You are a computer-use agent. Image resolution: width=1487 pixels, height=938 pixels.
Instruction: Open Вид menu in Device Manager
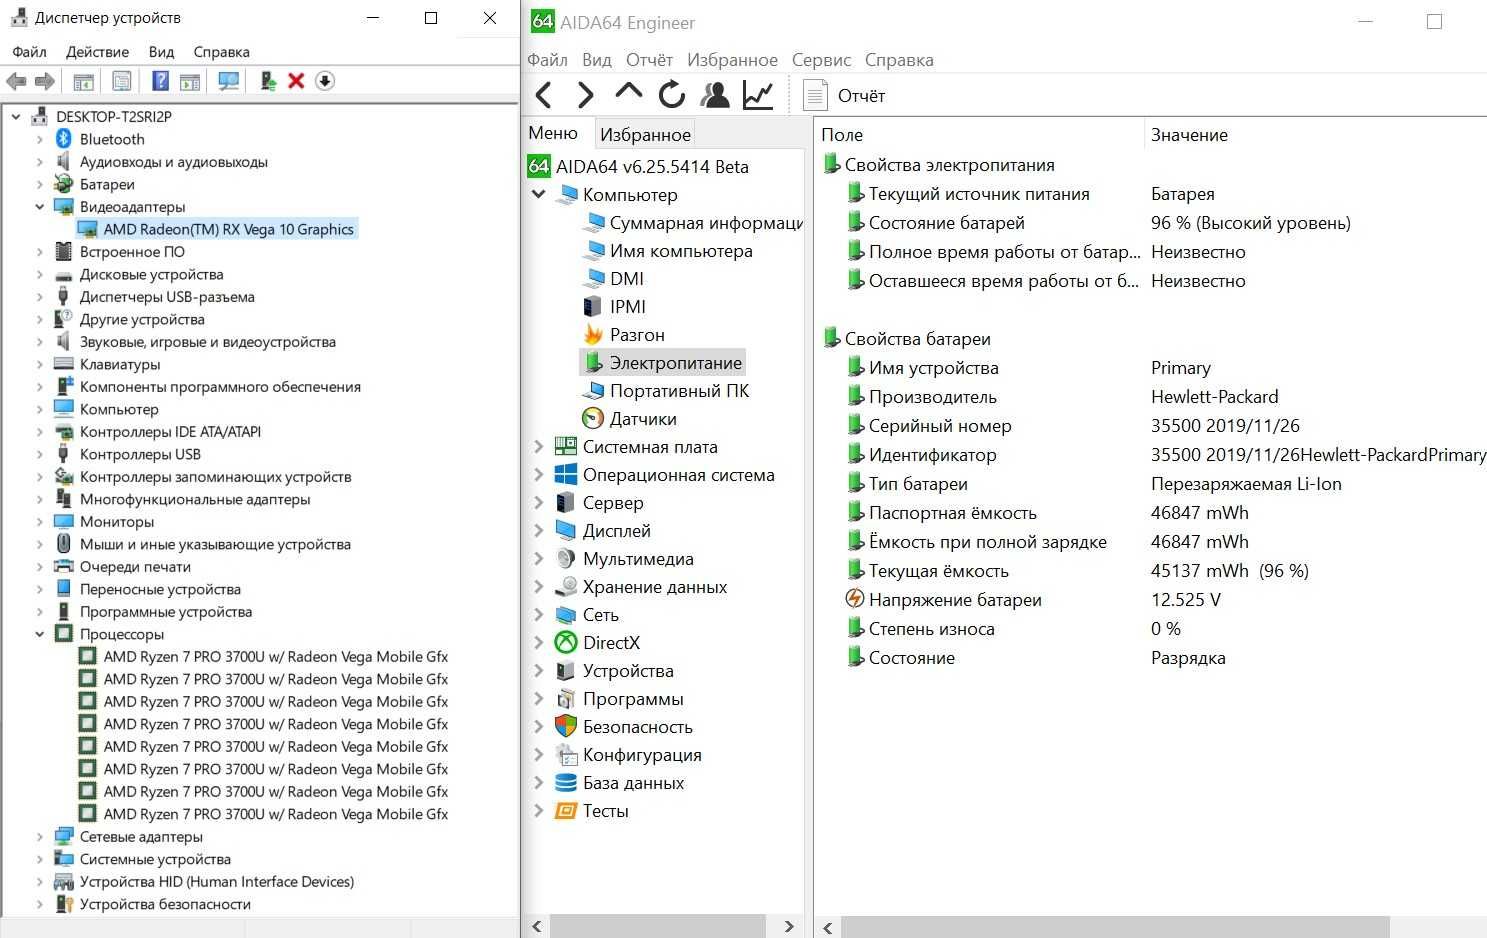161,52
